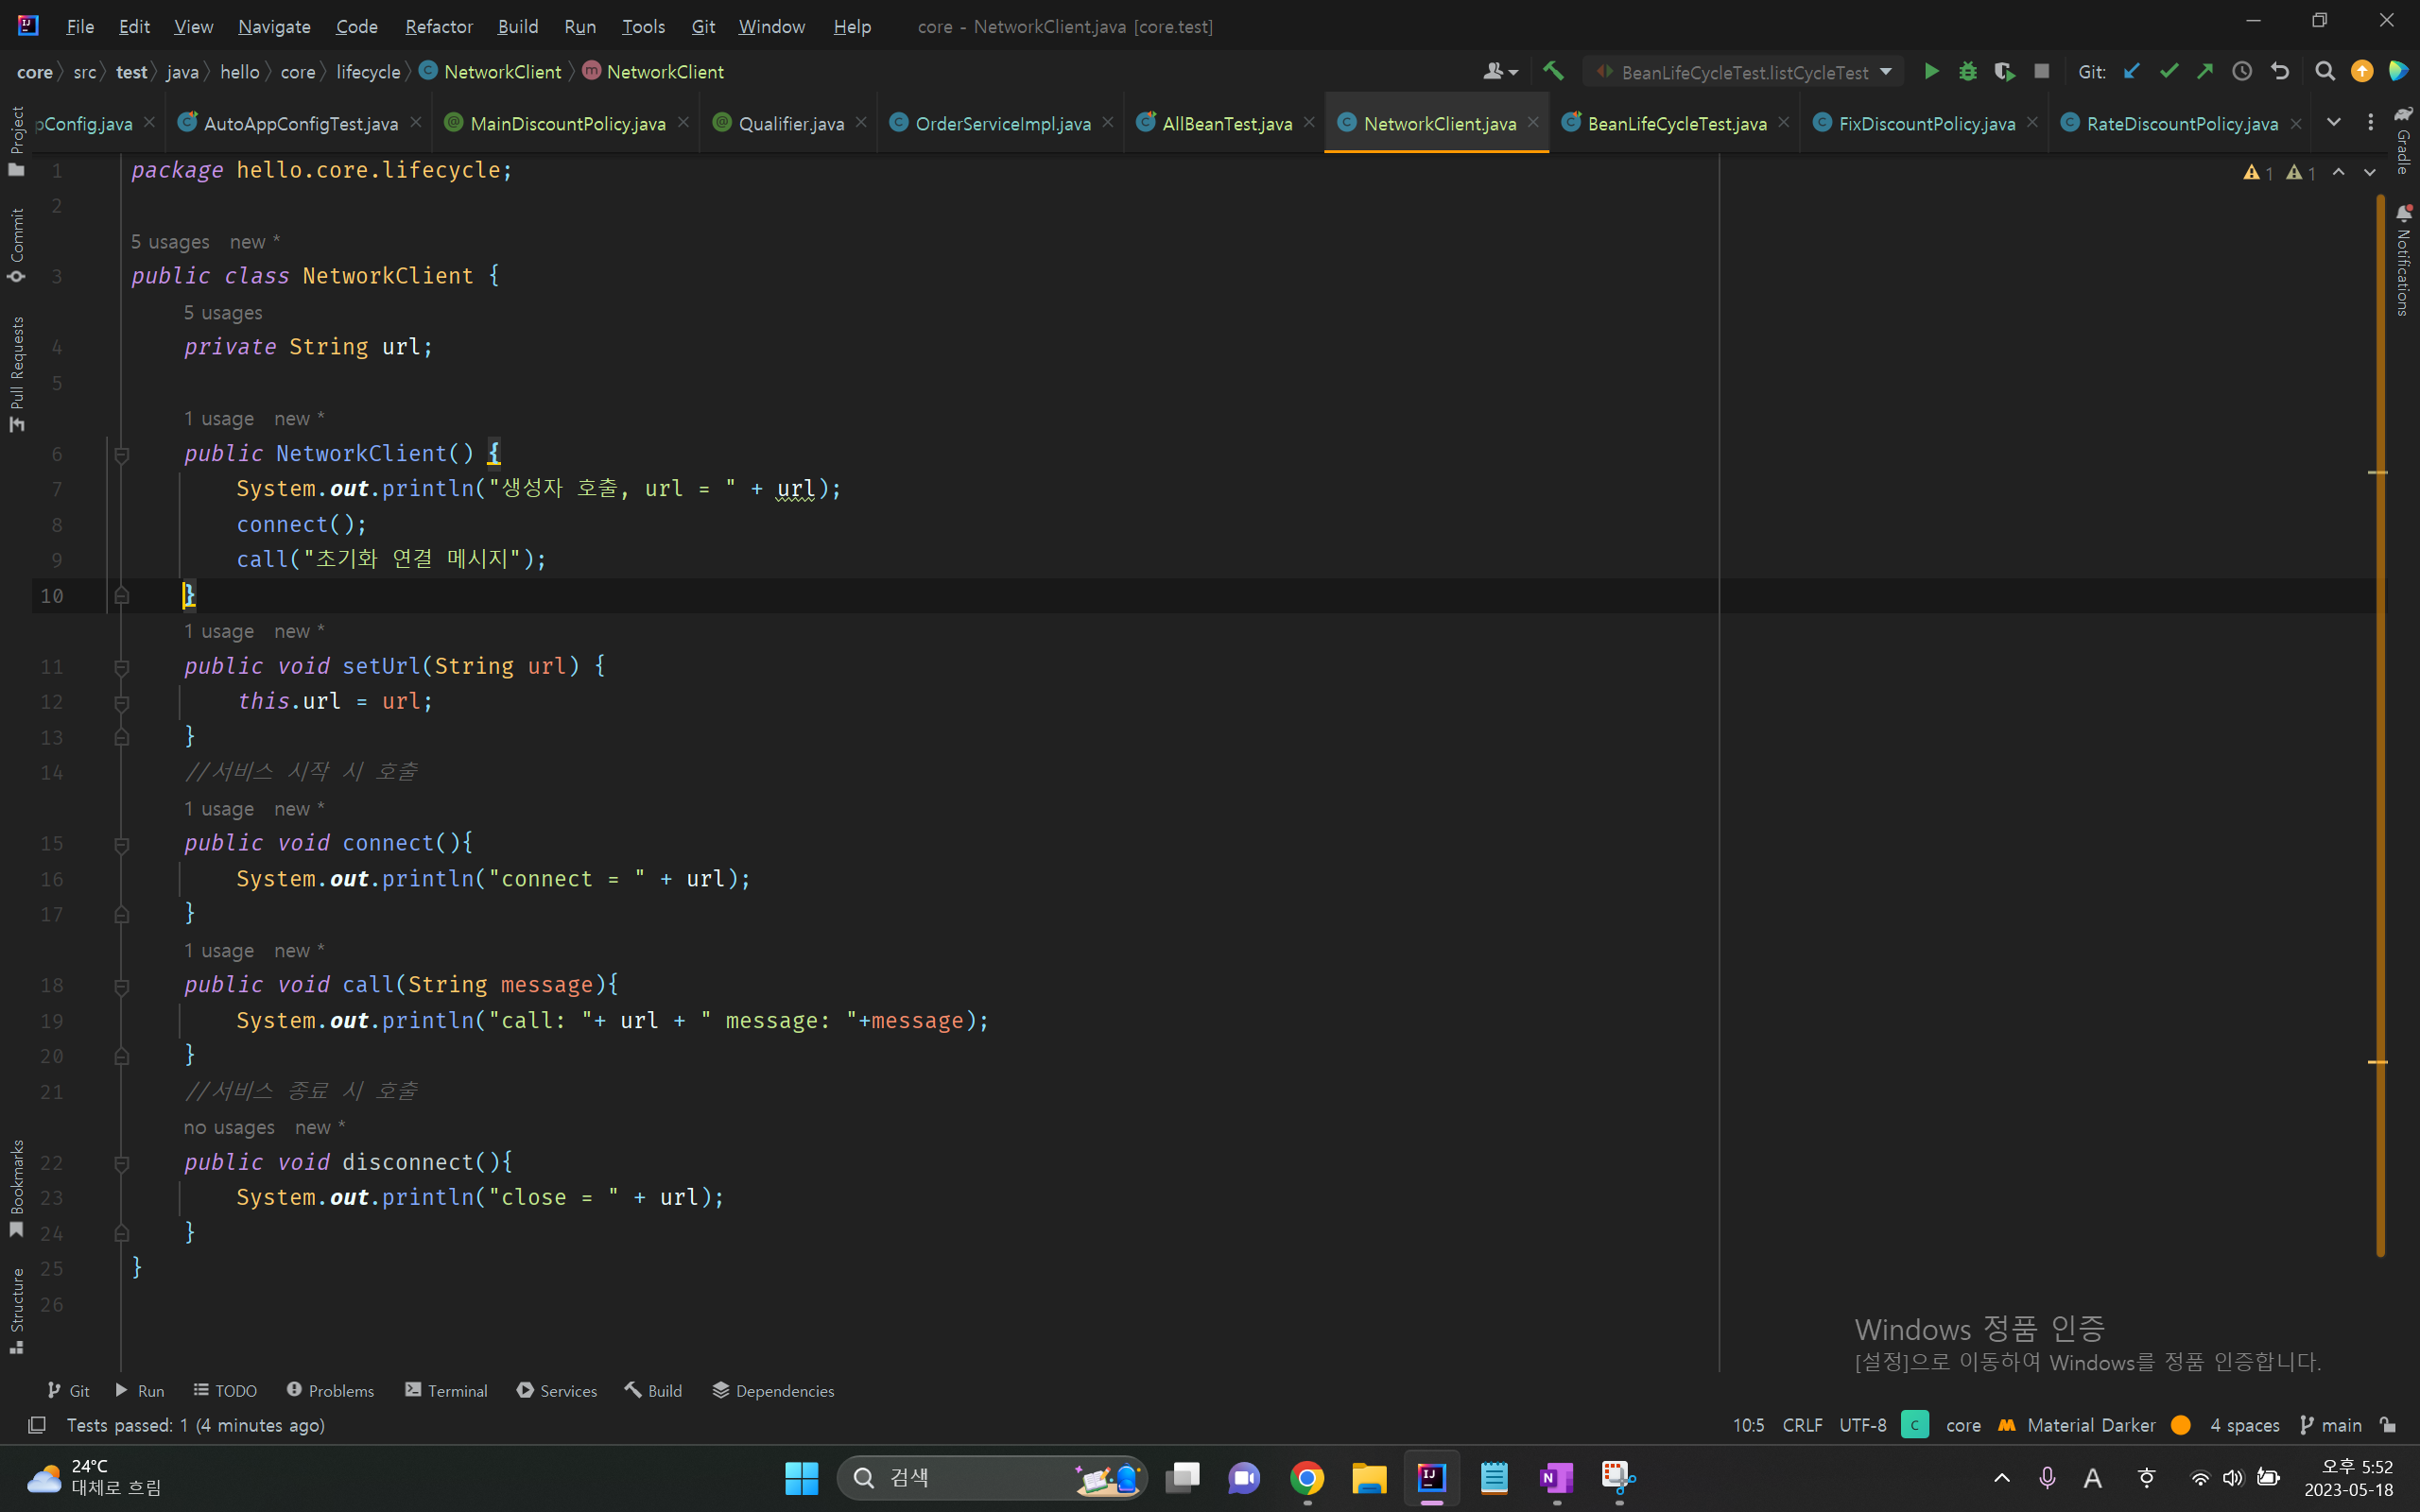Click lifecycle breadcrumb in navigation bar
Image resolution: width=2420 pixels, height=1512 pixels.
[x=368, y=72]
